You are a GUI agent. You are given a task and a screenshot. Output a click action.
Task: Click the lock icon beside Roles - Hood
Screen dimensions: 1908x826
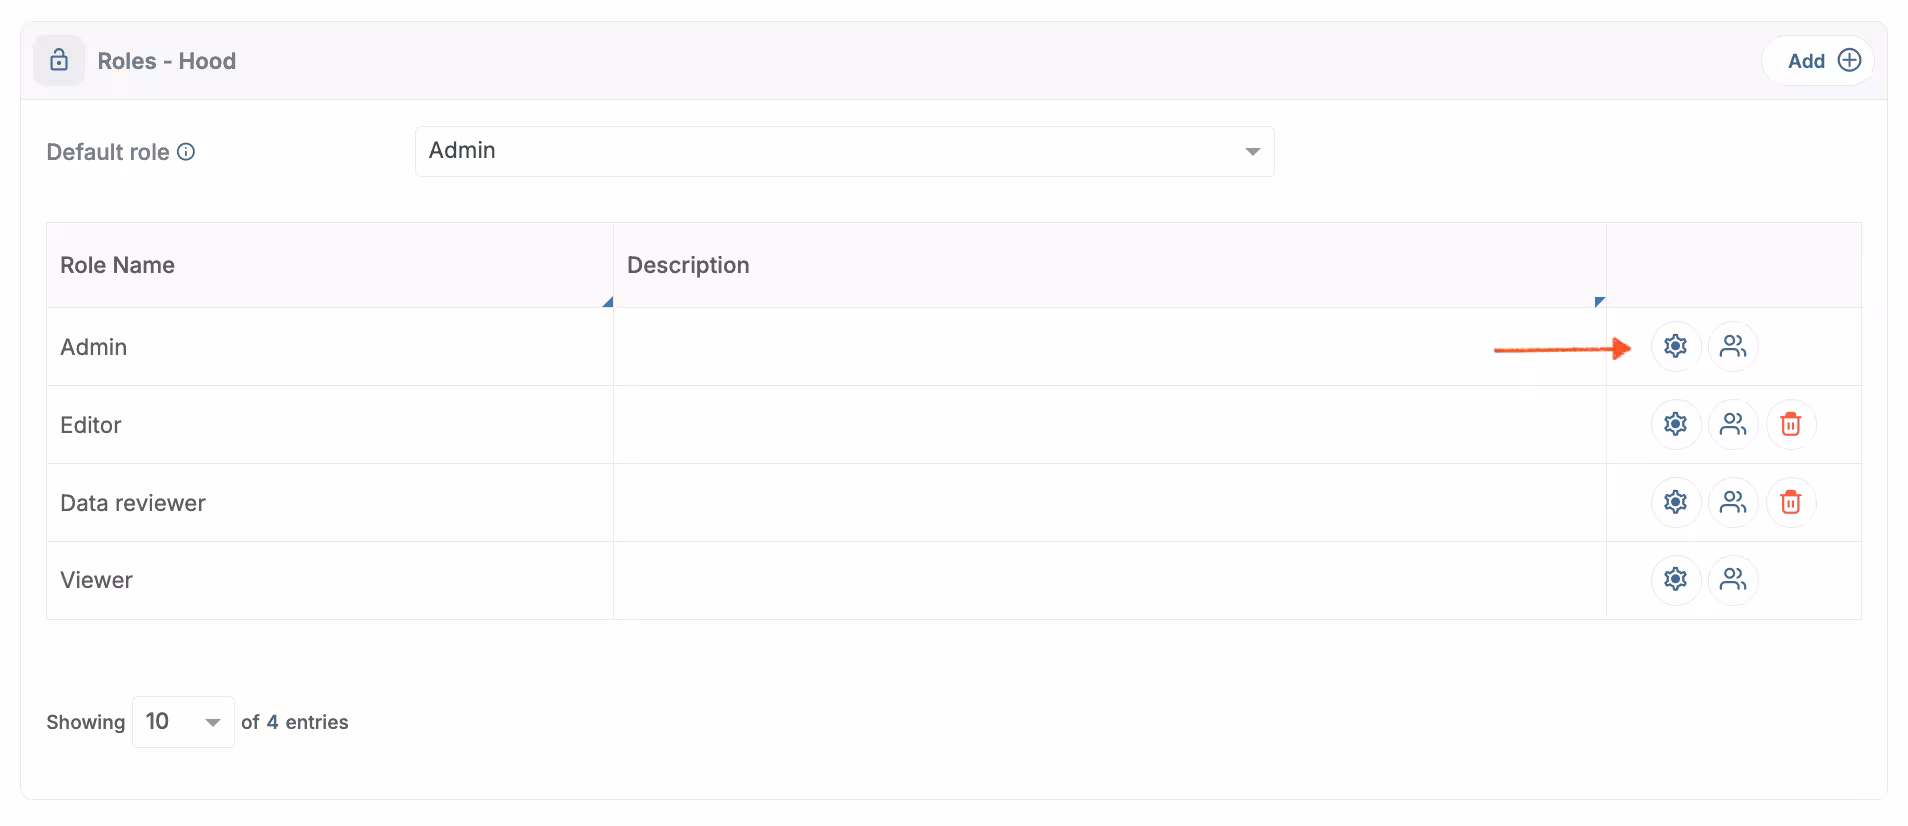tap(59, 60)
